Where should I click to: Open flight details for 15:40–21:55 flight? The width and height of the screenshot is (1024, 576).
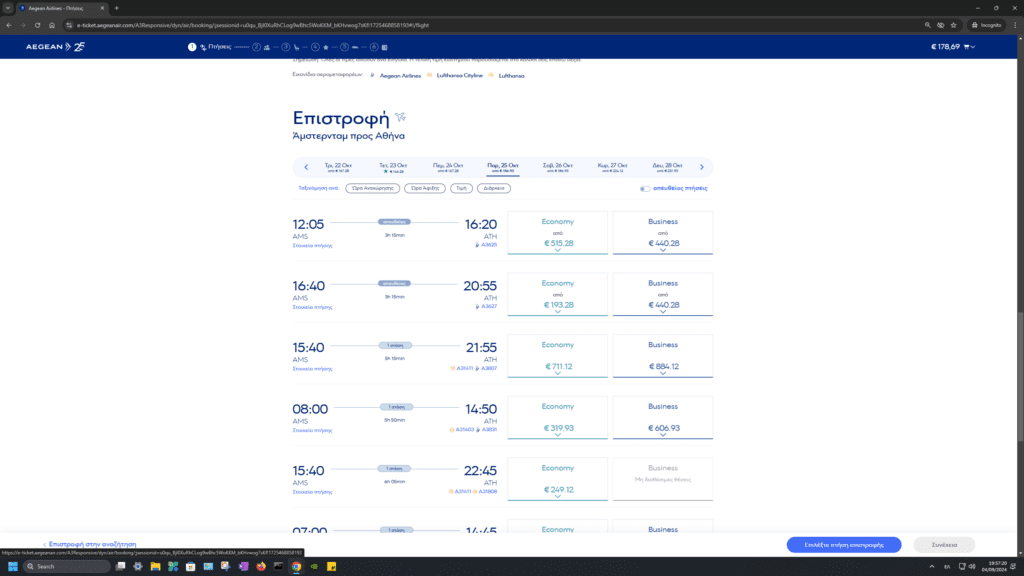(312, 369)
